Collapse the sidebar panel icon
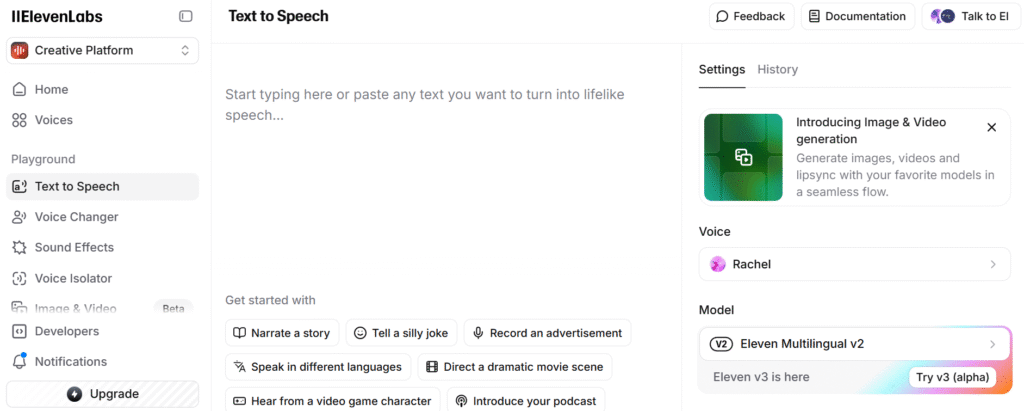 [x=185, y=16]
